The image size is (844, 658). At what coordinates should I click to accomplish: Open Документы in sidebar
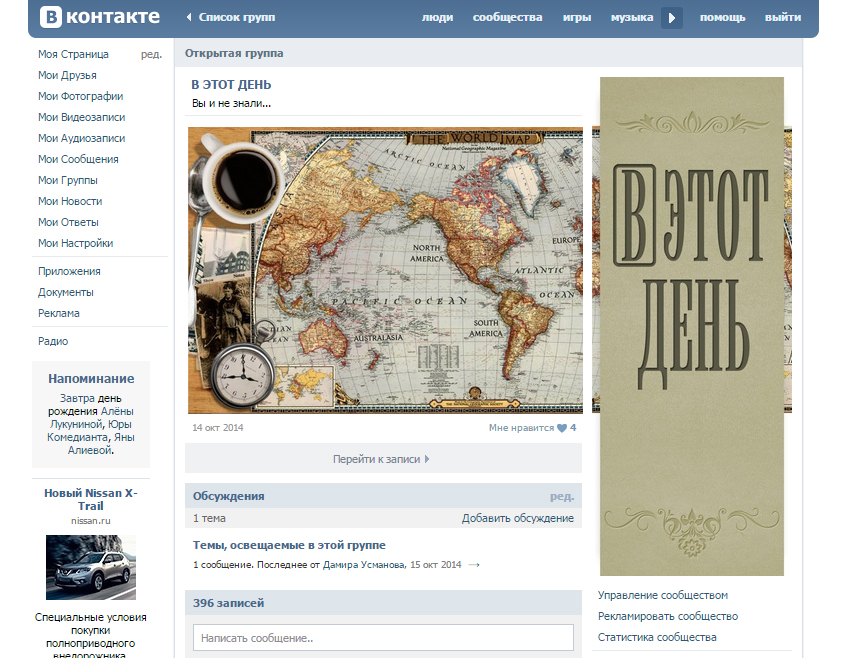pyautogui.click(x=66, y=292)
